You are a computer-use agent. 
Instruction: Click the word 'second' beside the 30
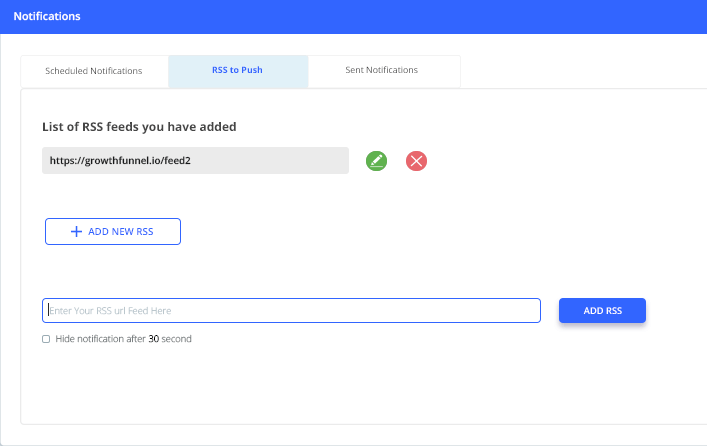[x=177, y=339]
